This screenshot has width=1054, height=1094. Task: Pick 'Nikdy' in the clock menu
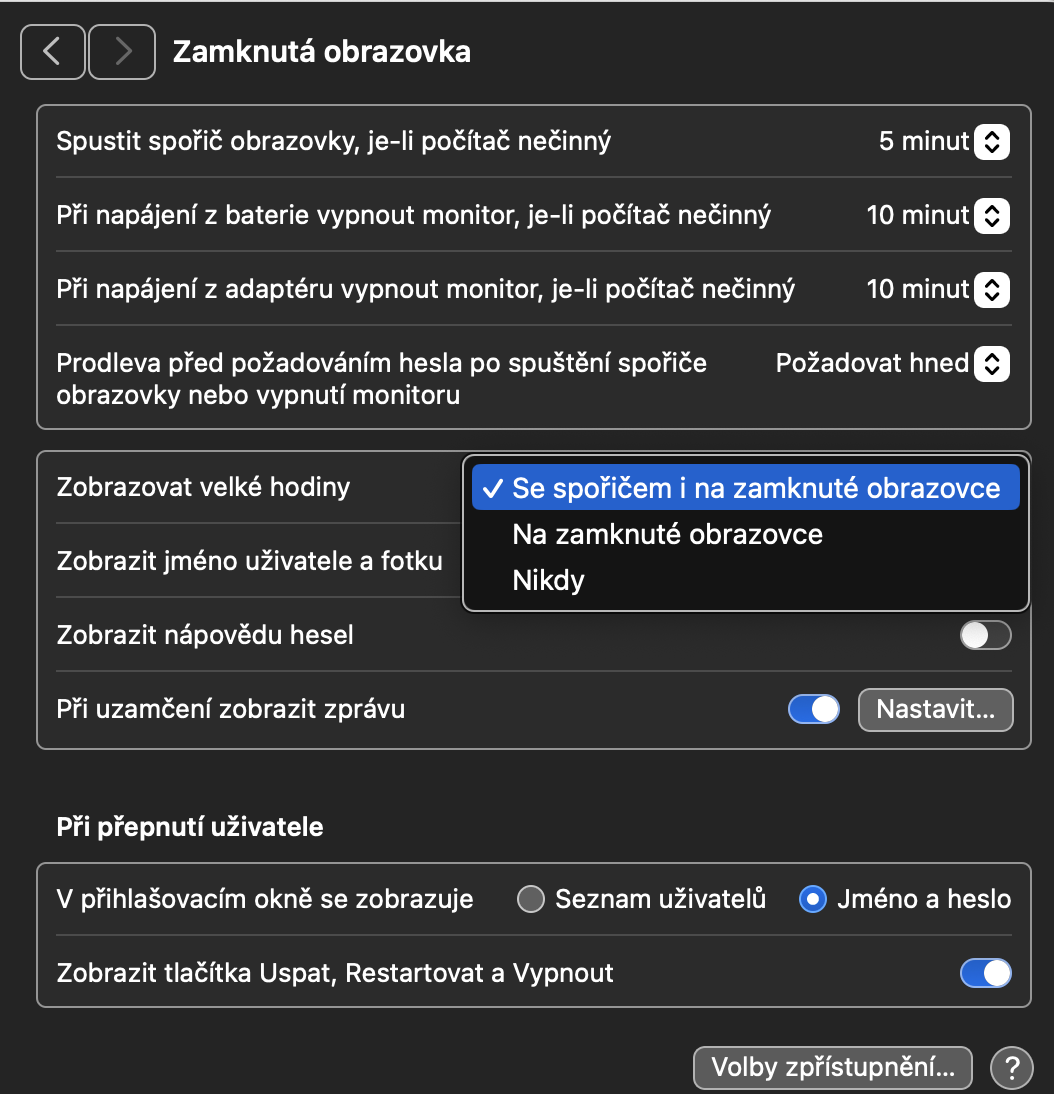(x=548, y=580)
